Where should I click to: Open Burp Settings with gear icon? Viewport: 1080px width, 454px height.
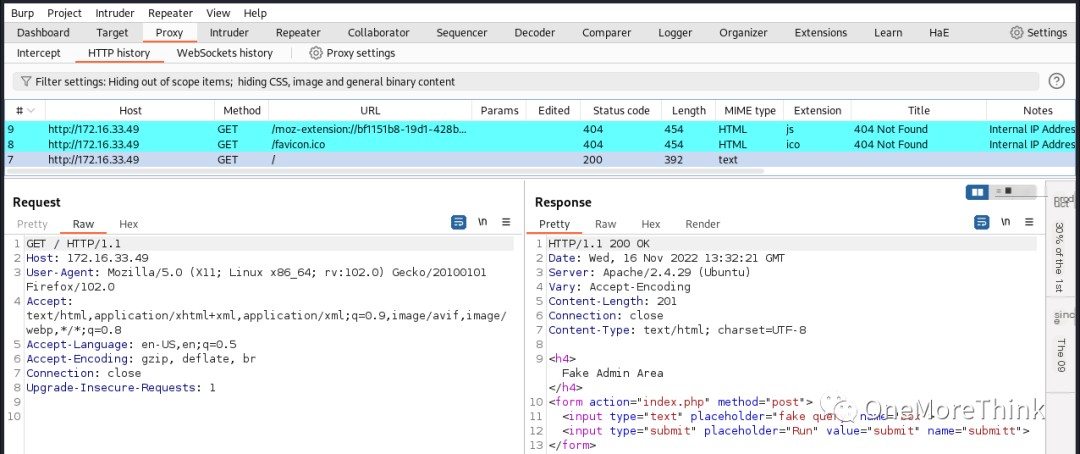1038,32
